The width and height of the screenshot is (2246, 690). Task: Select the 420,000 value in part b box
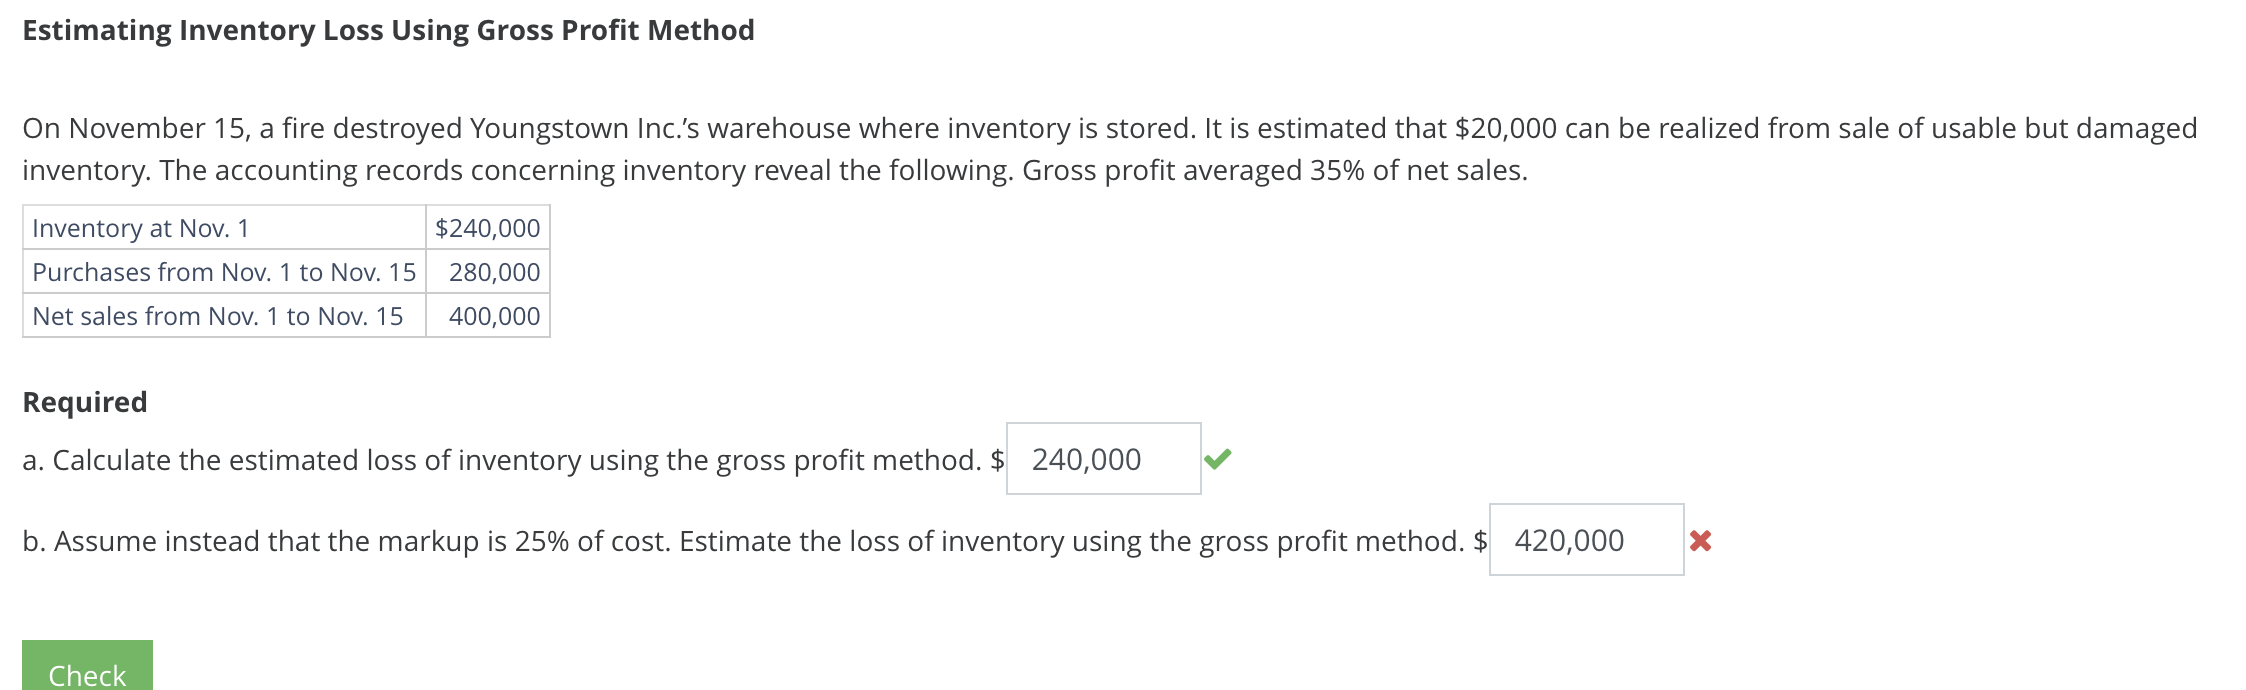[1567, 541]
